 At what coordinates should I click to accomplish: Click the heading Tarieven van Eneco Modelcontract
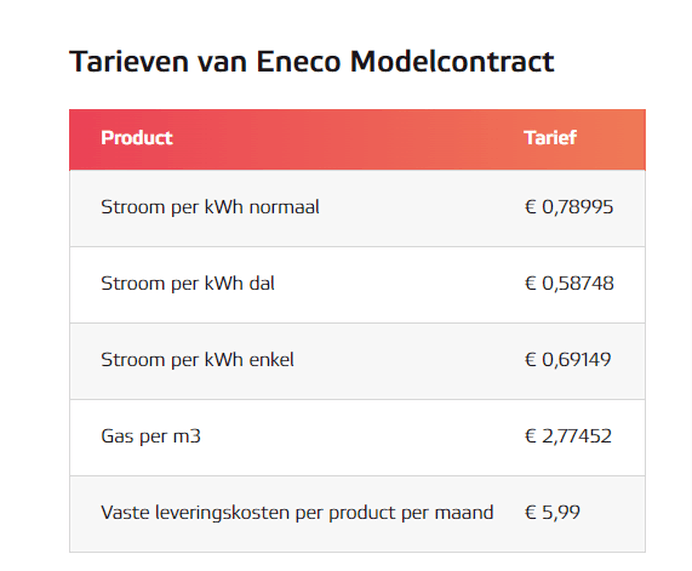click(x=312, y=61)
